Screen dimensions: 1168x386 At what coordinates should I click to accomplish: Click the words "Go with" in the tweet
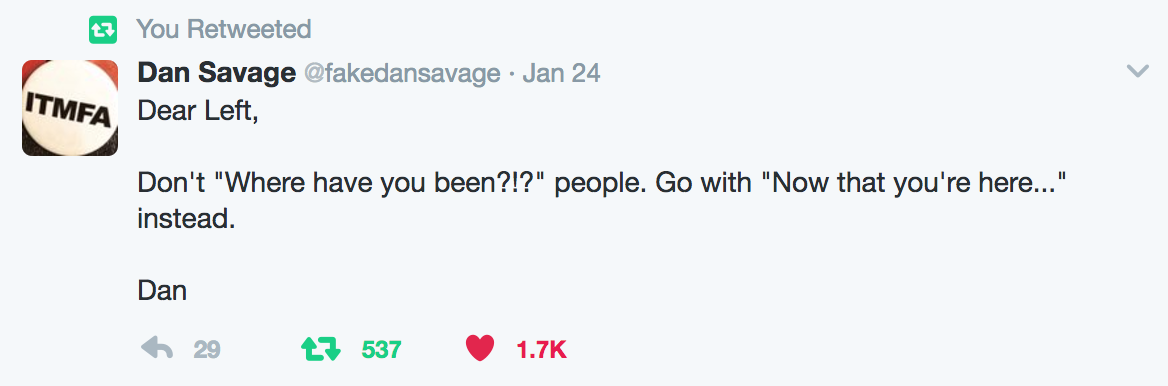click(703, 183)
